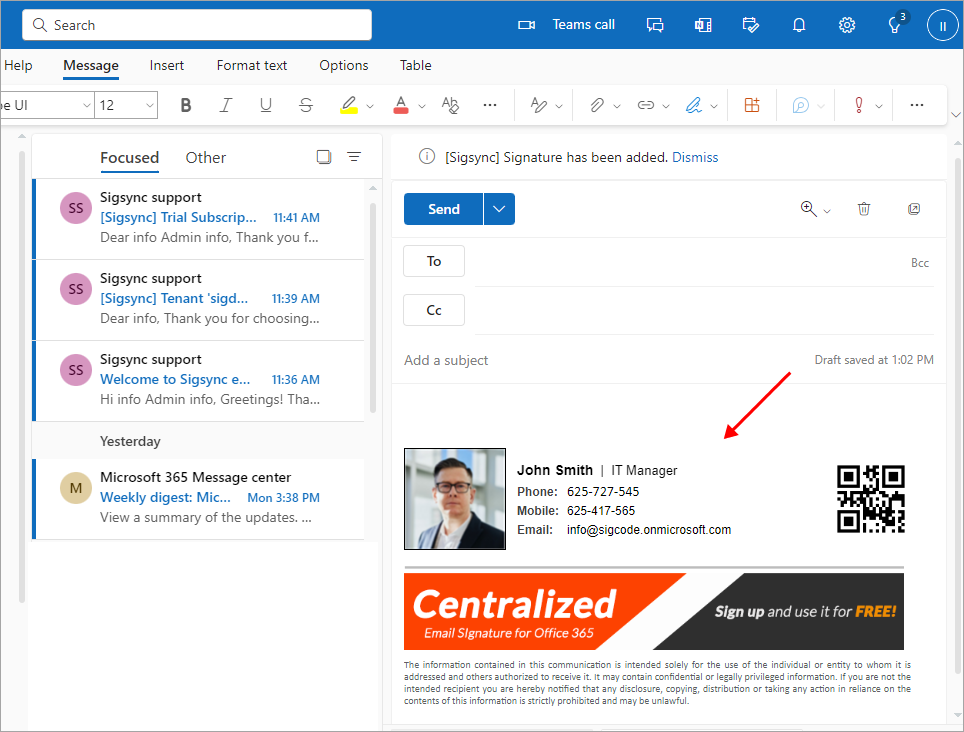Toggle bold formatting
Screen dimensions: 964x732
pos(186,105)
